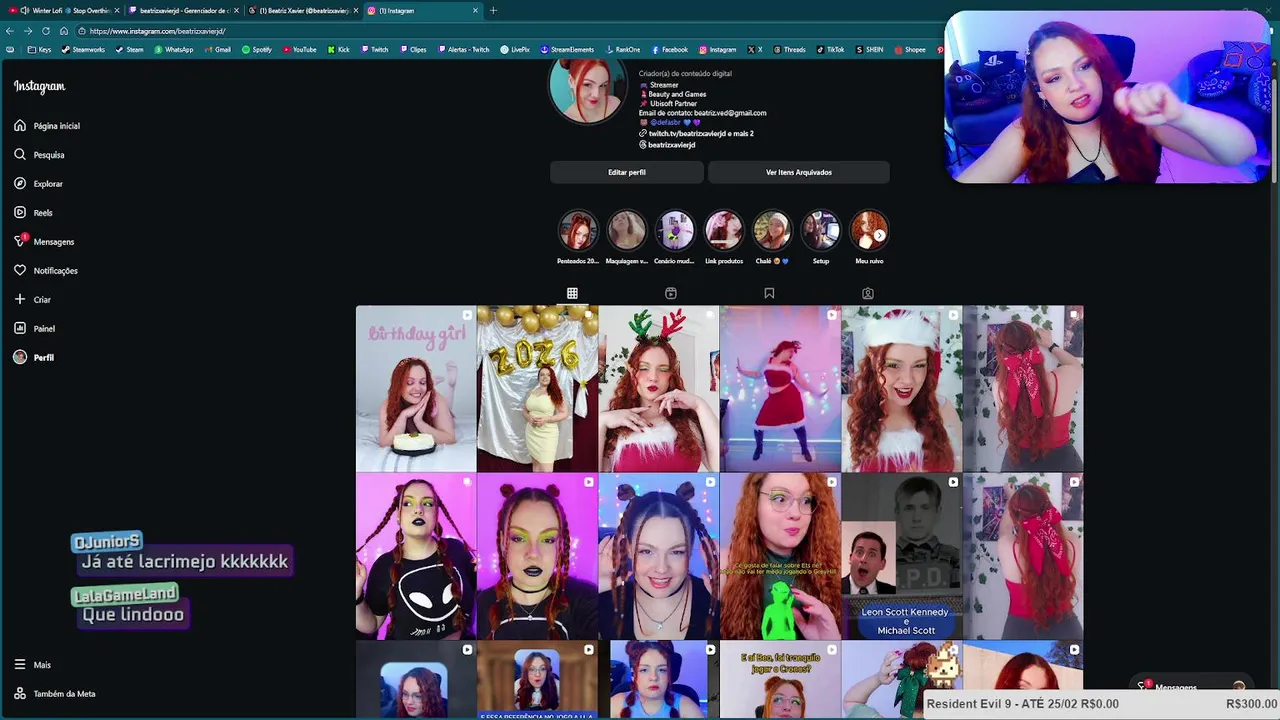The width and height of the screenshot is (1280, 720).
Task: Open the 2026 gold balloons post
Action: pos(537,388)
